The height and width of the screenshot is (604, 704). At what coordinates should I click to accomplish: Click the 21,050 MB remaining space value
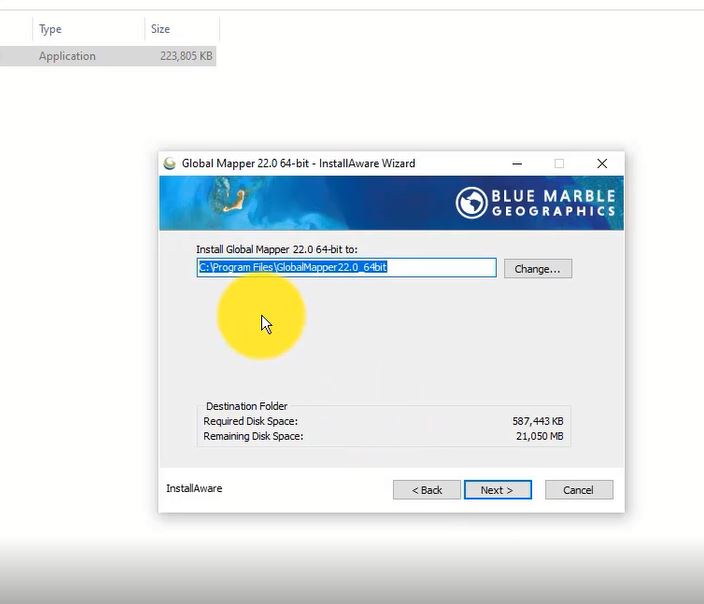[x=539, y=436]
